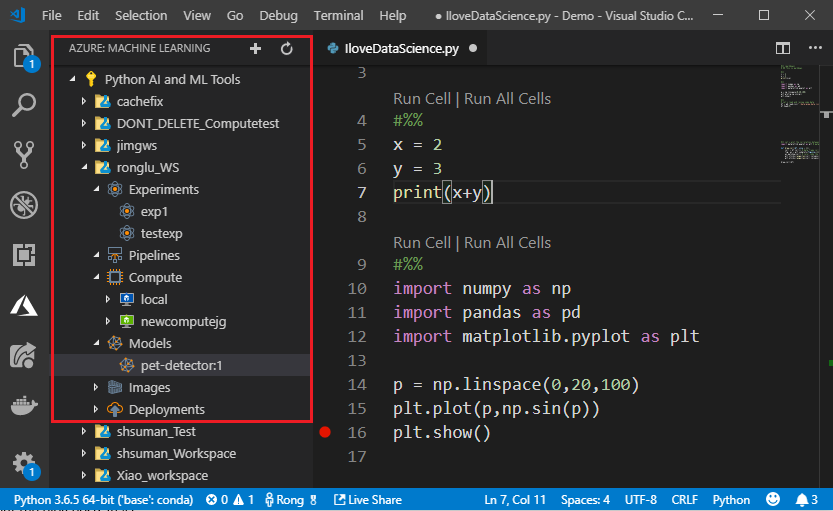Viewport: 833px width, 511px height.
Task: Open the Manage settings gear icon
Action: tap(24, 463)
